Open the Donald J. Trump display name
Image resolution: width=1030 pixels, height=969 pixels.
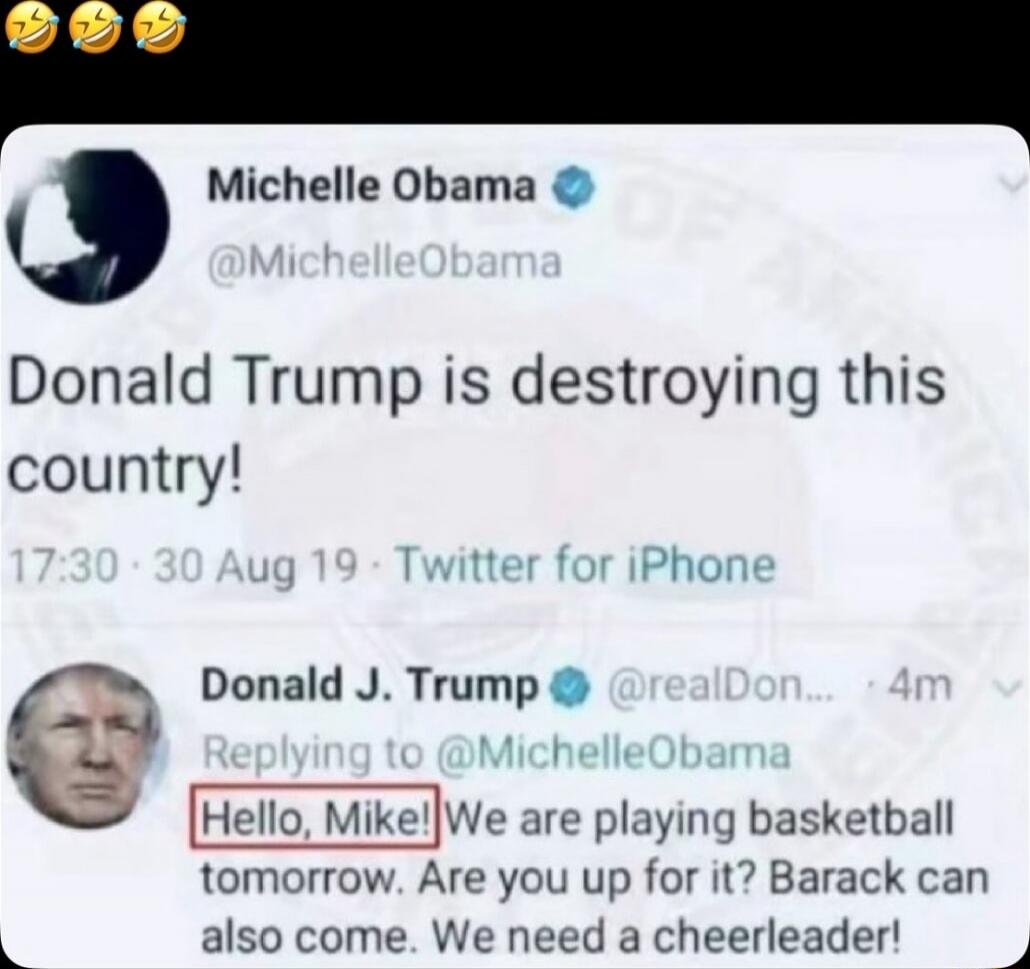click(x=369, y=685)
